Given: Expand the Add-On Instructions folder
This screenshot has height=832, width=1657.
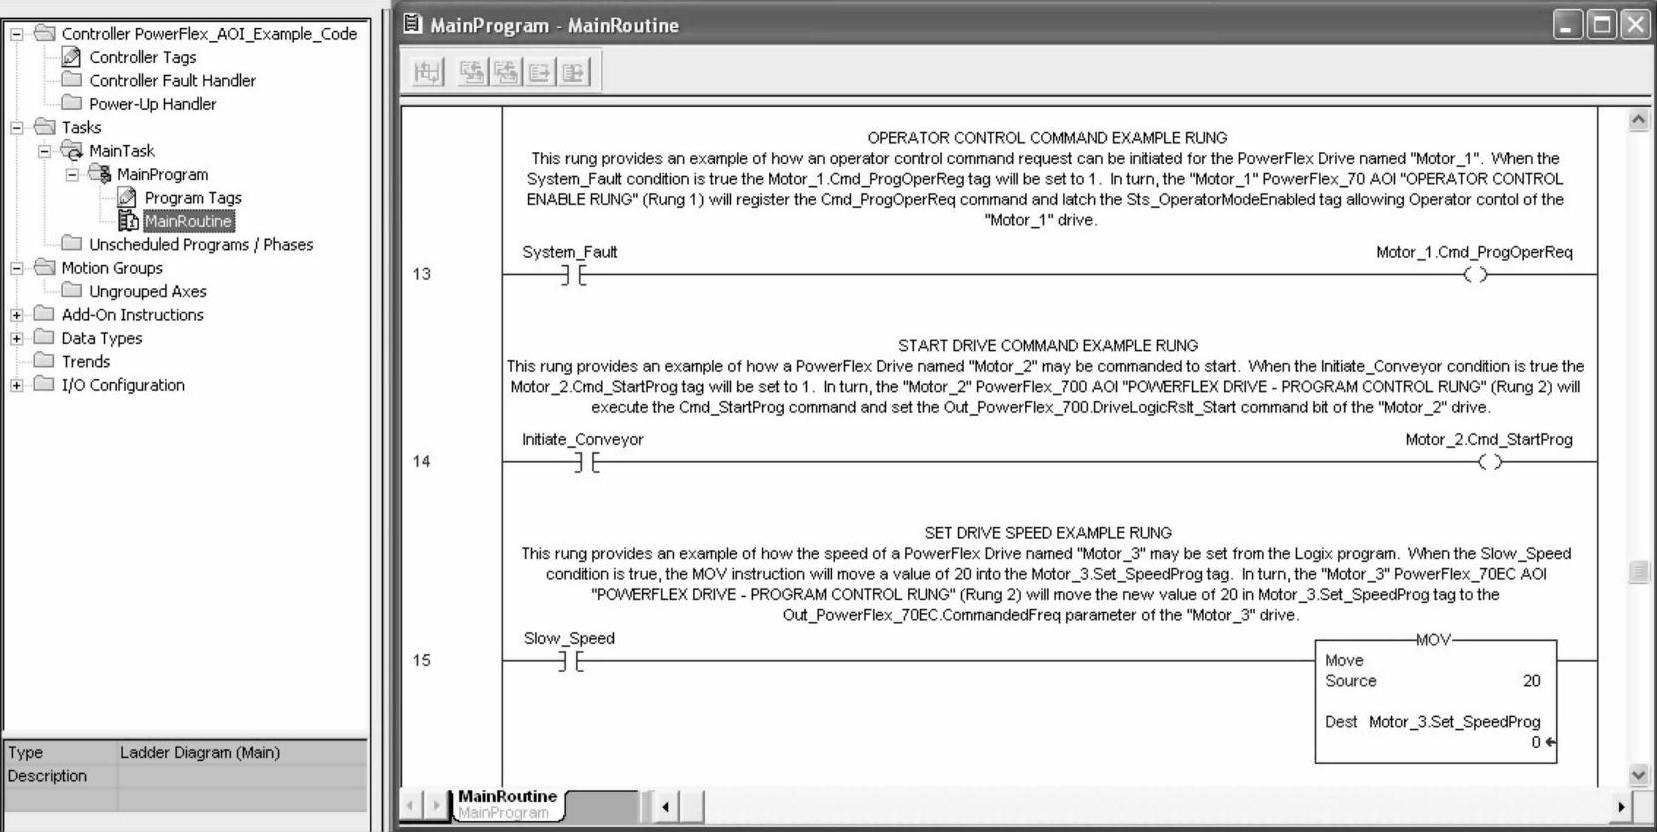Looking at the screenshot, I should 17,315.
